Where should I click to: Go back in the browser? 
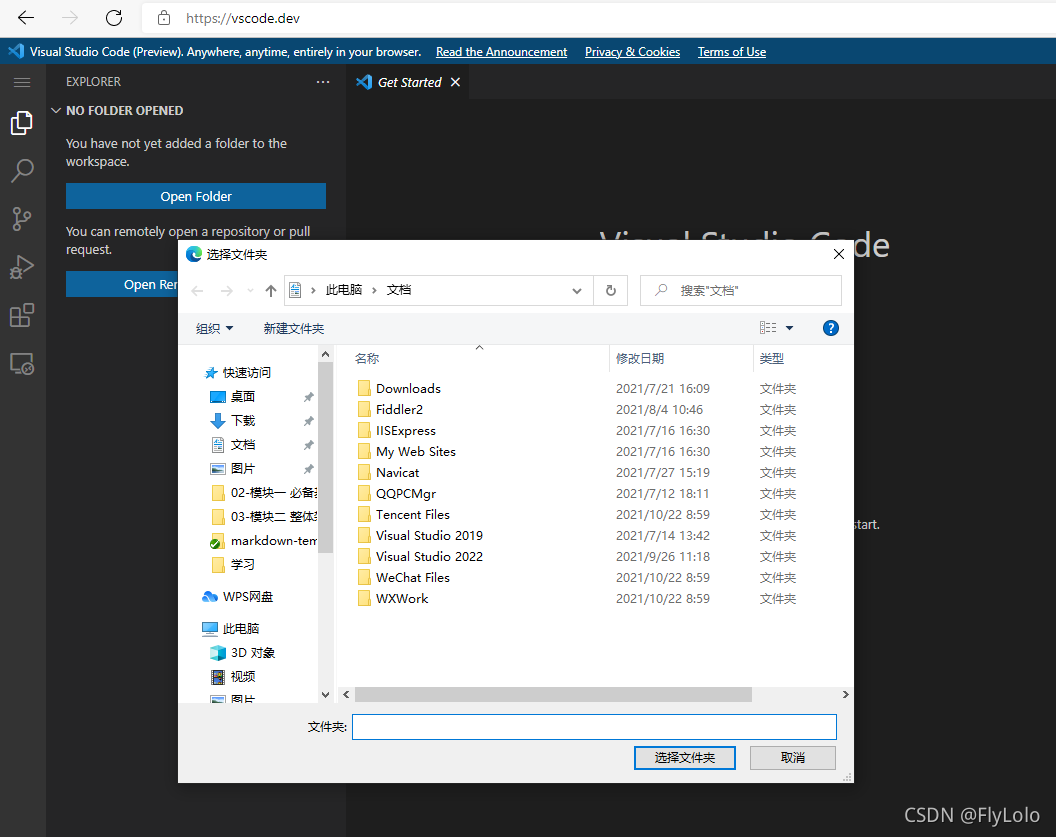(26, 18)
